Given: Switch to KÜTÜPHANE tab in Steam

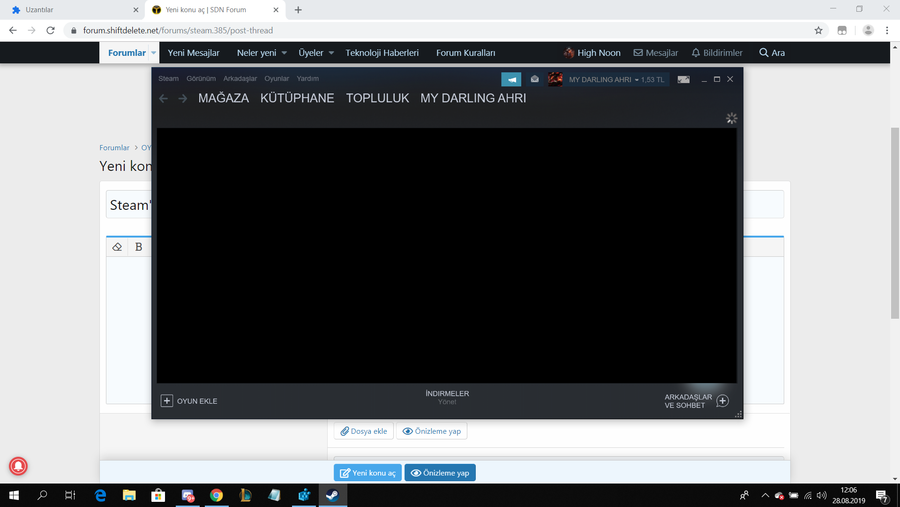Looking at the screenshot, I should [x=297, y=98].
